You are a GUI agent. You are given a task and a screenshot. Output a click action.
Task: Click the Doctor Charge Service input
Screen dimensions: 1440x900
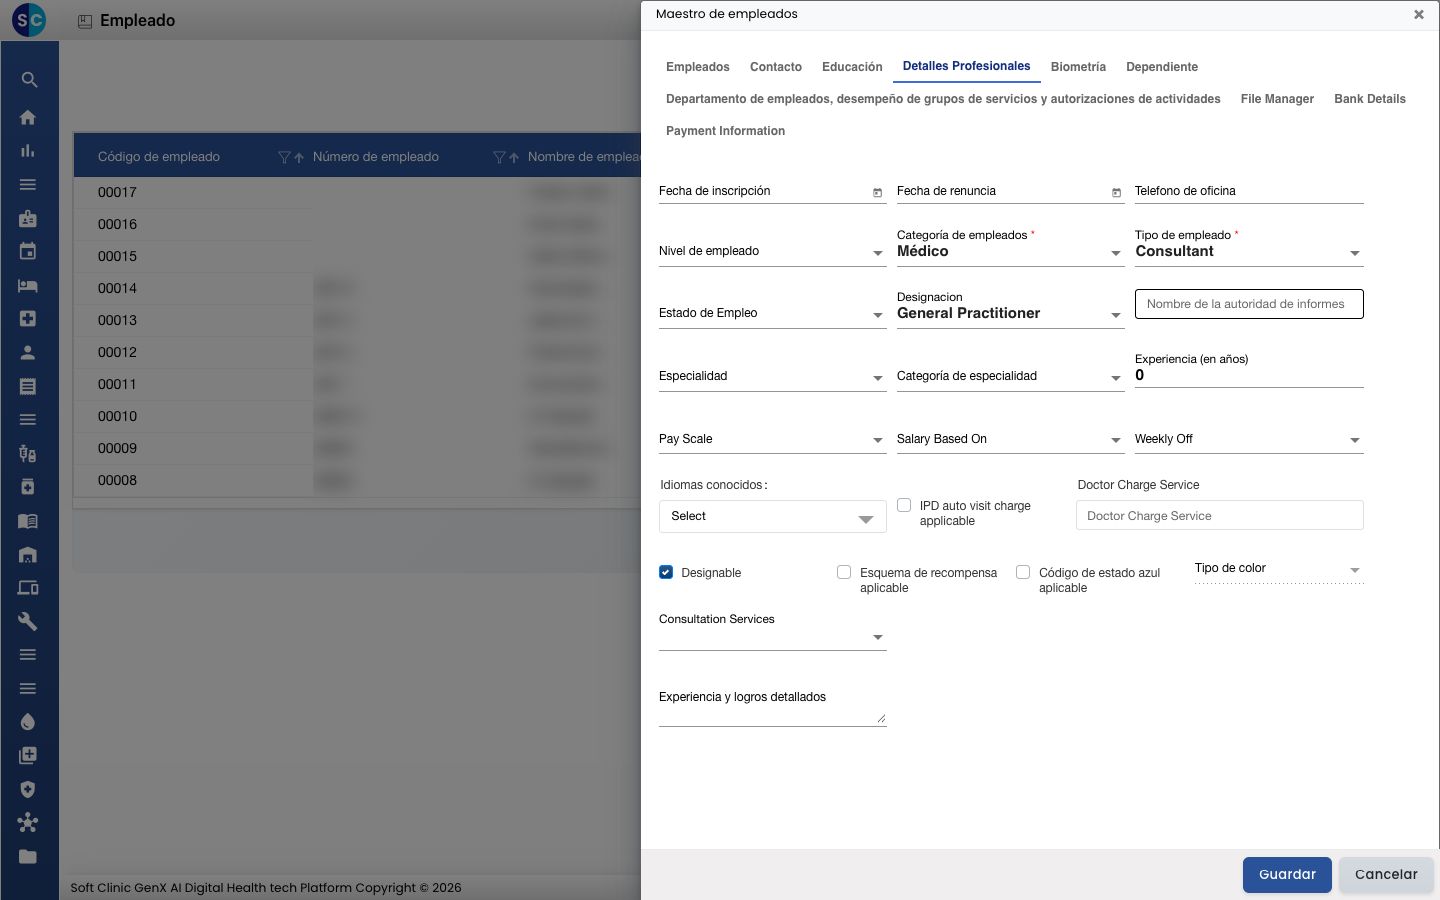point(1220,516)
